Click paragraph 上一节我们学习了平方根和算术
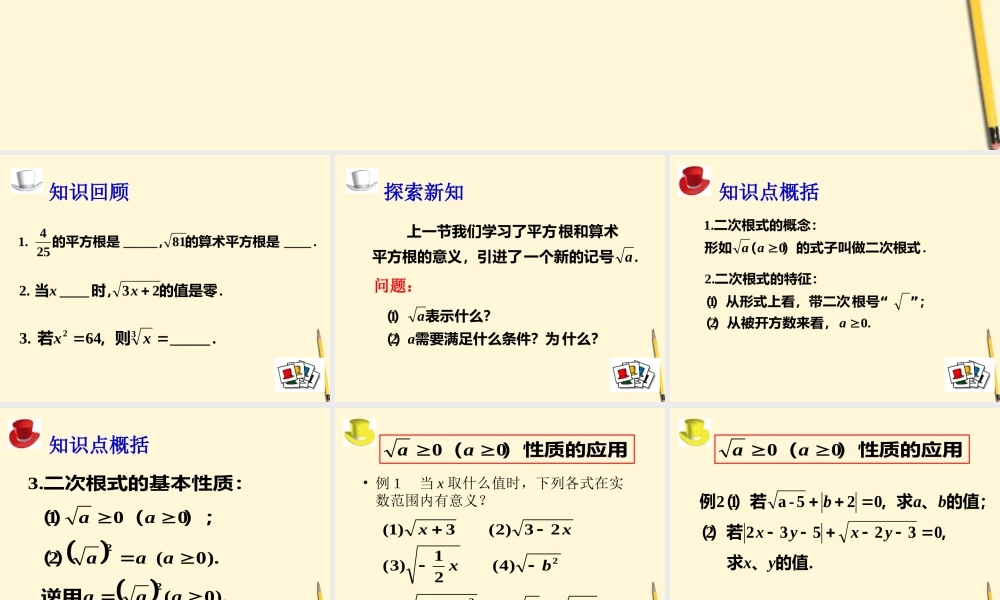1000x600 pixels. [x=505, y=244]
